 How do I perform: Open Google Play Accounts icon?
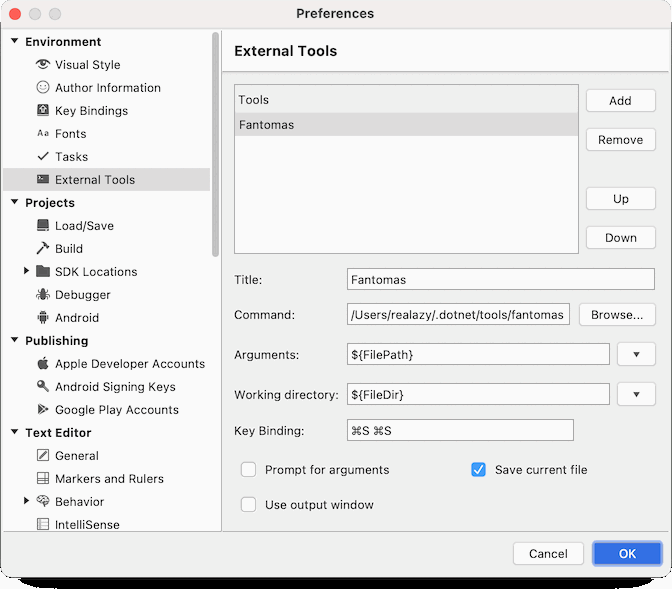pyautogui.click(x=43, y=409)
